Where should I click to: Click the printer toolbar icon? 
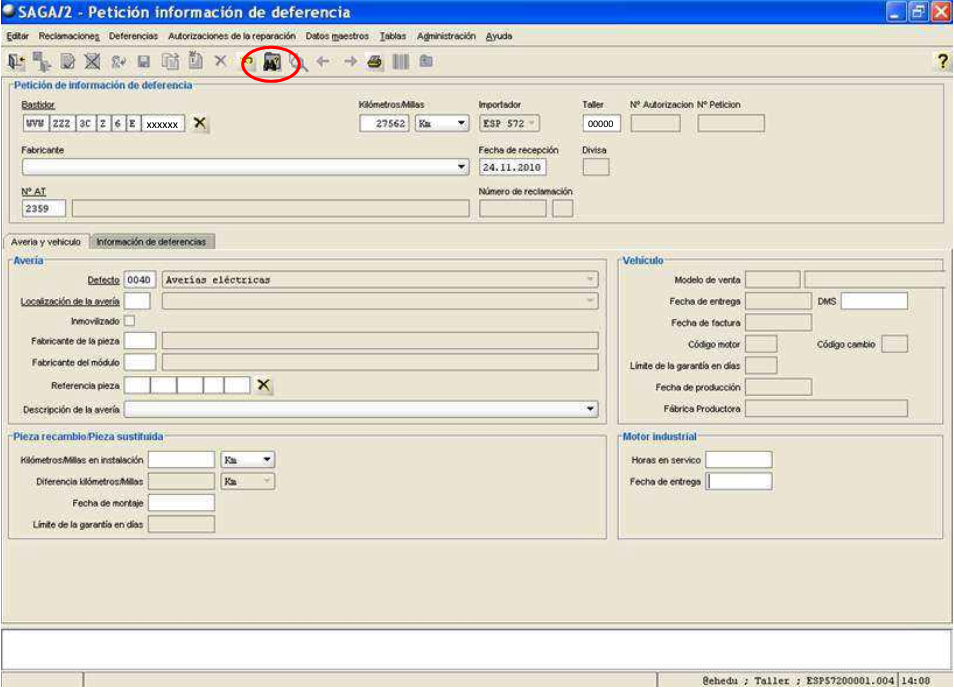click(x=375, y=61)
